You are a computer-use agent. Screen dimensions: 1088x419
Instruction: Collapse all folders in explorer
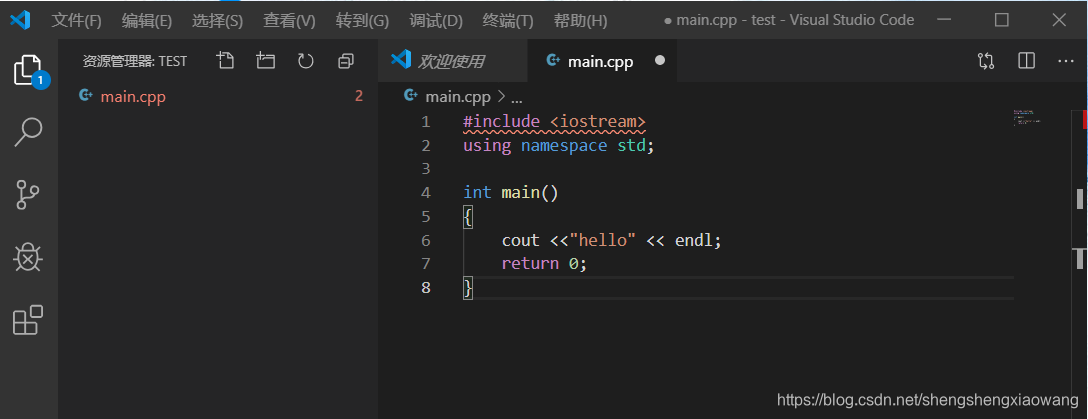(346, 61)
